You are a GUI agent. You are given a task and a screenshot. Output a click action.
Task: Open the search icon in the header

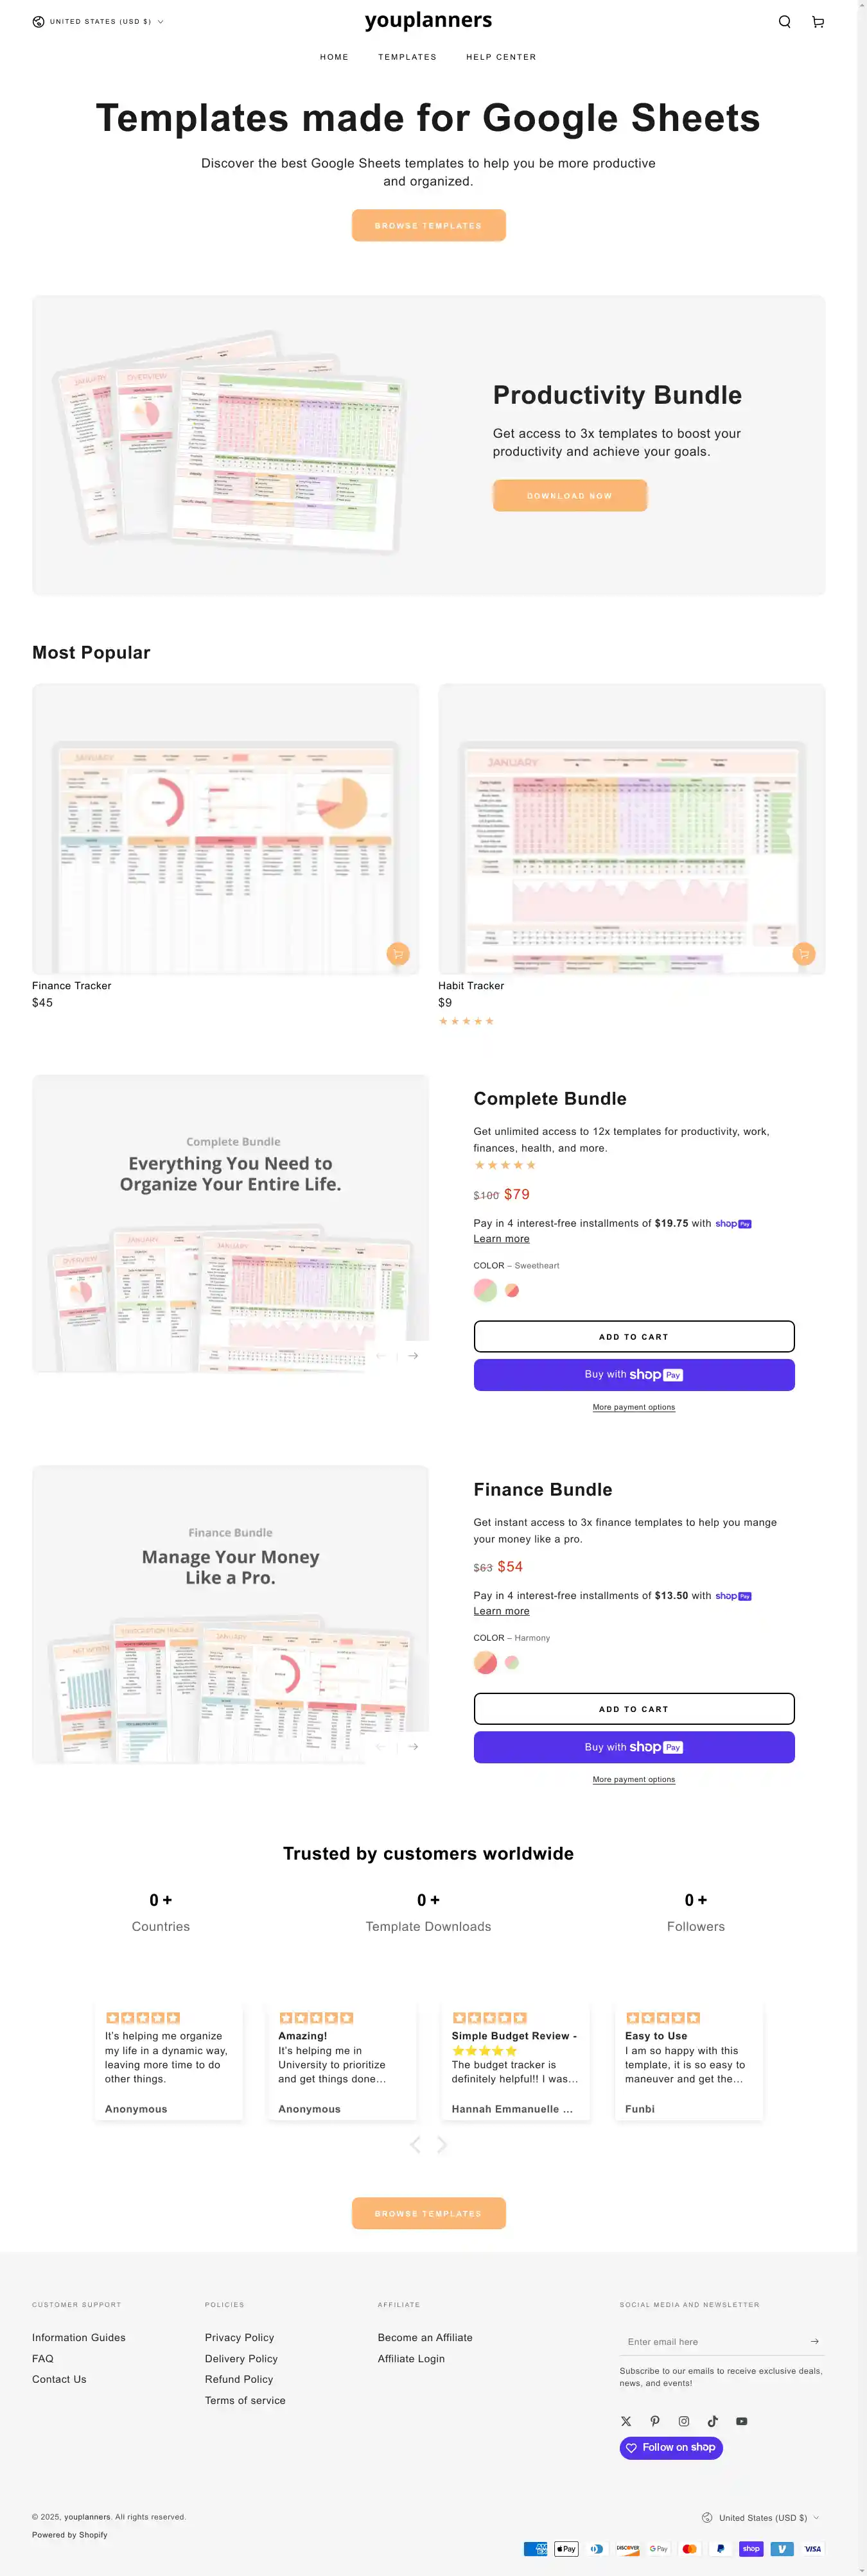[785, 22]
